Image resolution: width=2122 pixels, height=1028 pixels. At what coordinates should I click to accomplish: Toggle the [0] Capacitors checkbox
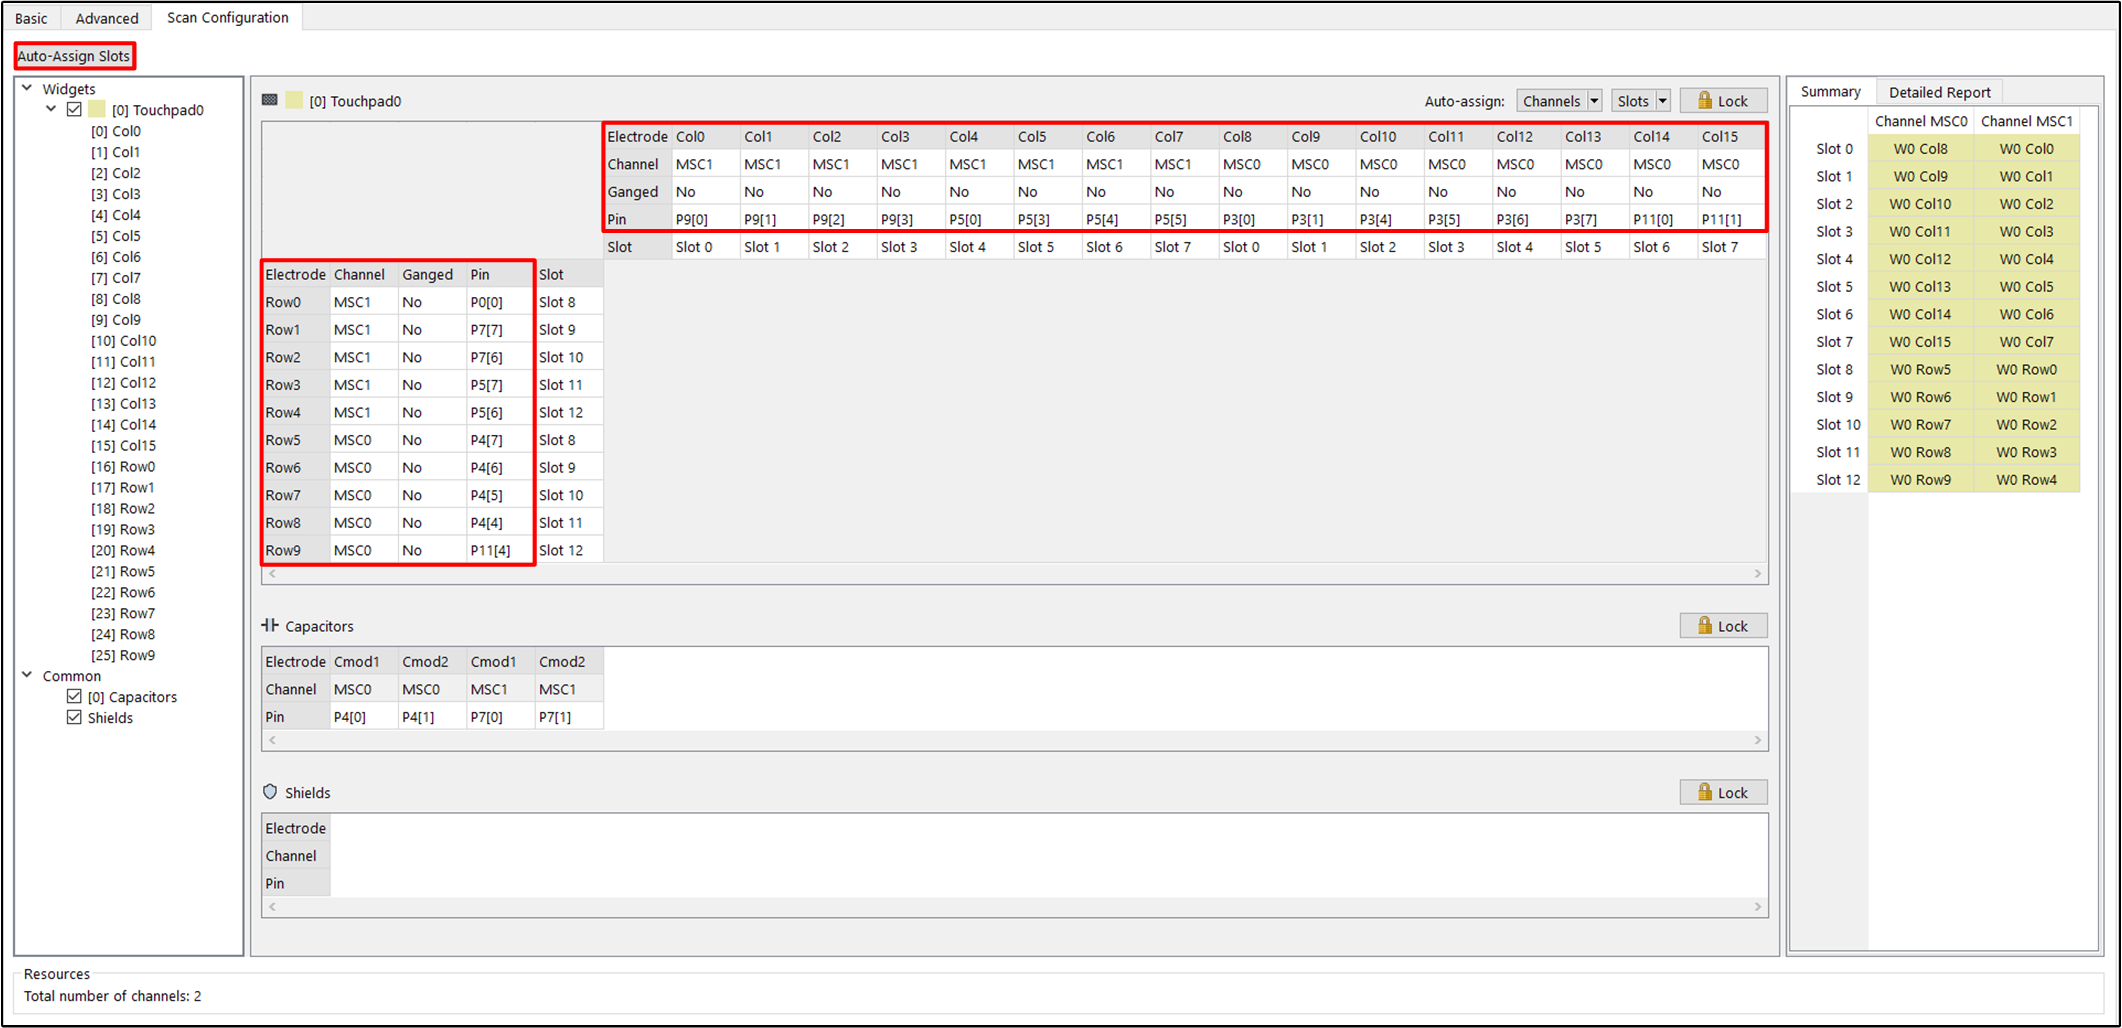tap(74, 696)
